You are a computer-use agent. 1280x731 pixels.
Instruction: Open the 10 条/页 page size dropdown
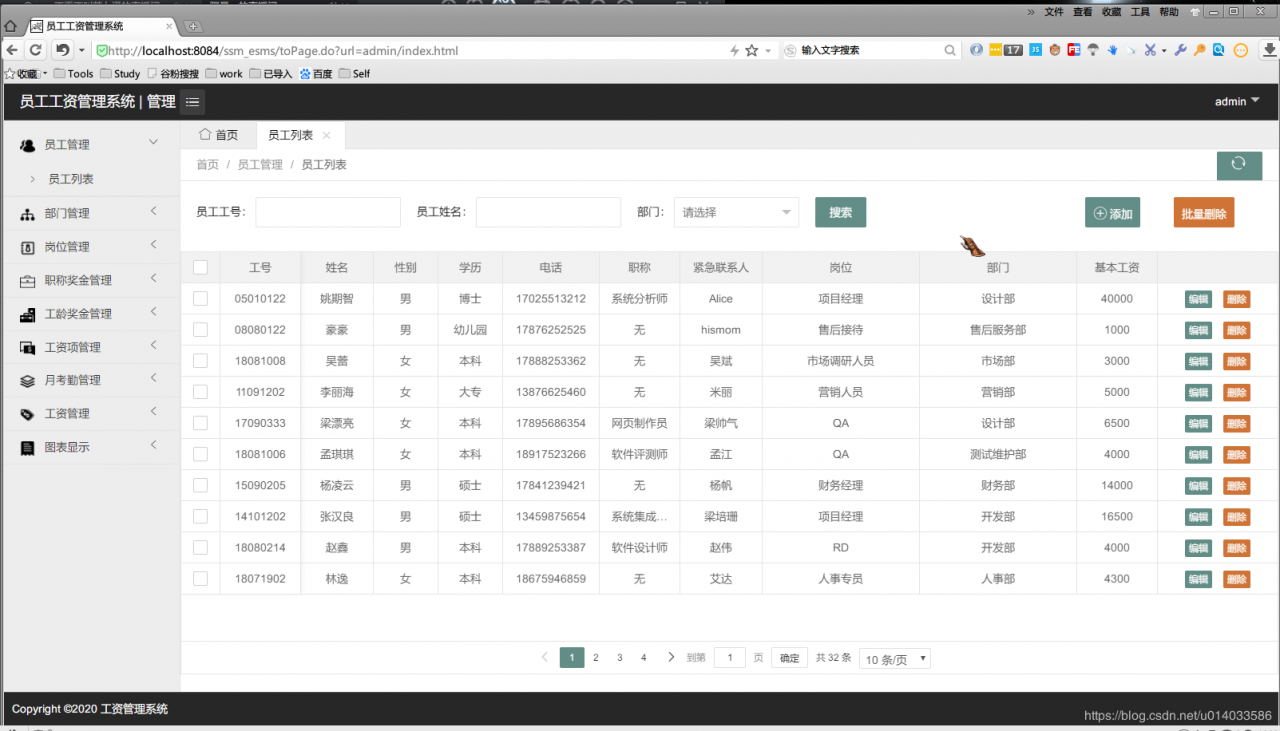pyautogui.click(x=895, y=659)
